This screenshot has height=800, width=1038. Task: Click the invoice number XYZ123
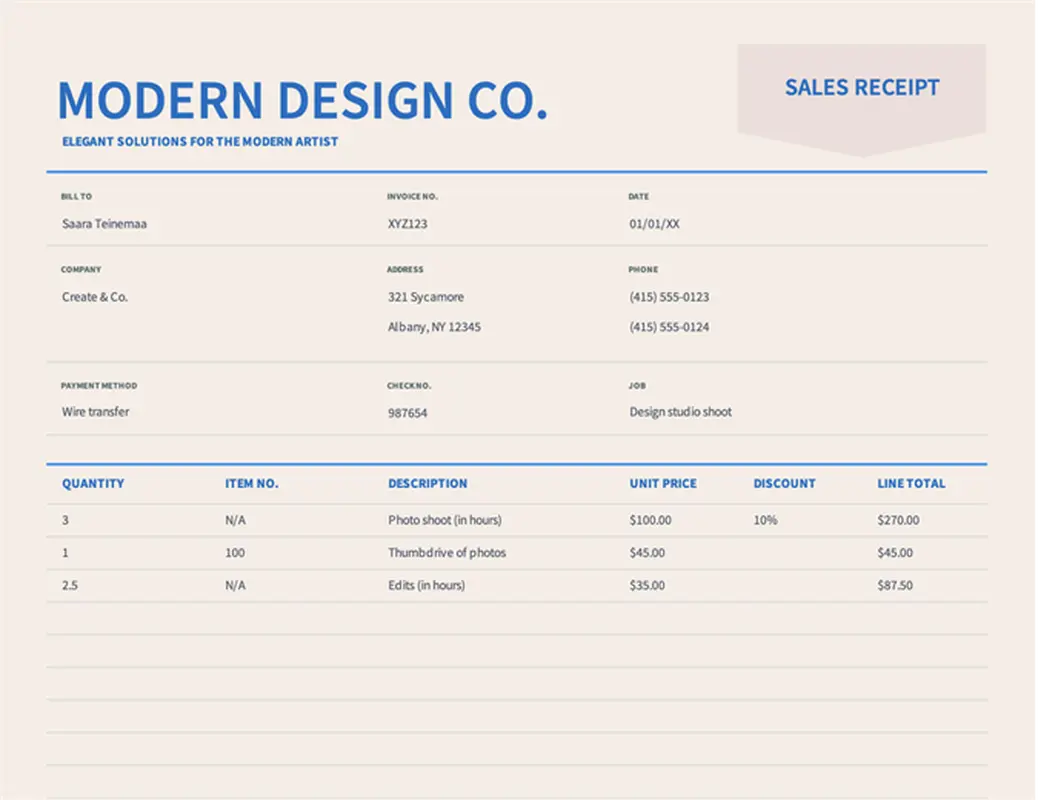tap(407, 224)
